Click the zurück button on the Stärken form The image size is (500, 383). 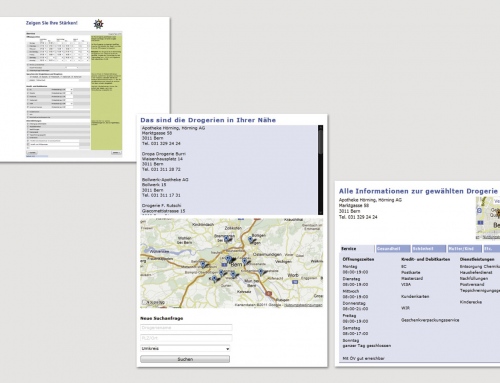(32, 153)
